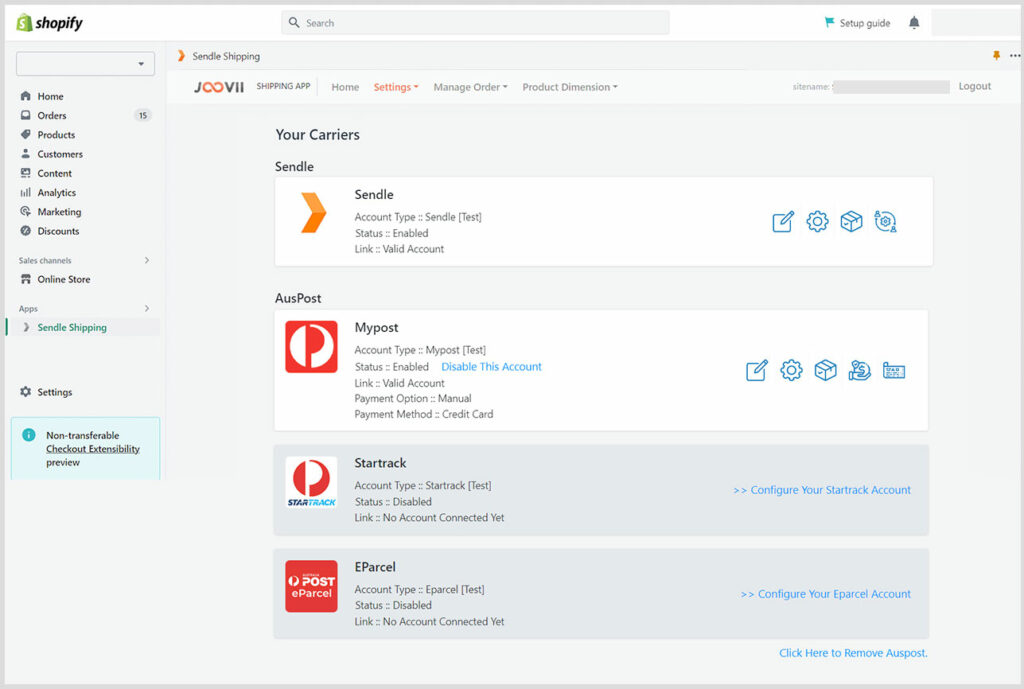The width and height of the screenshot is (1024, 689).
Task: Open the store selector dropdown
Action: coord(86,64)
